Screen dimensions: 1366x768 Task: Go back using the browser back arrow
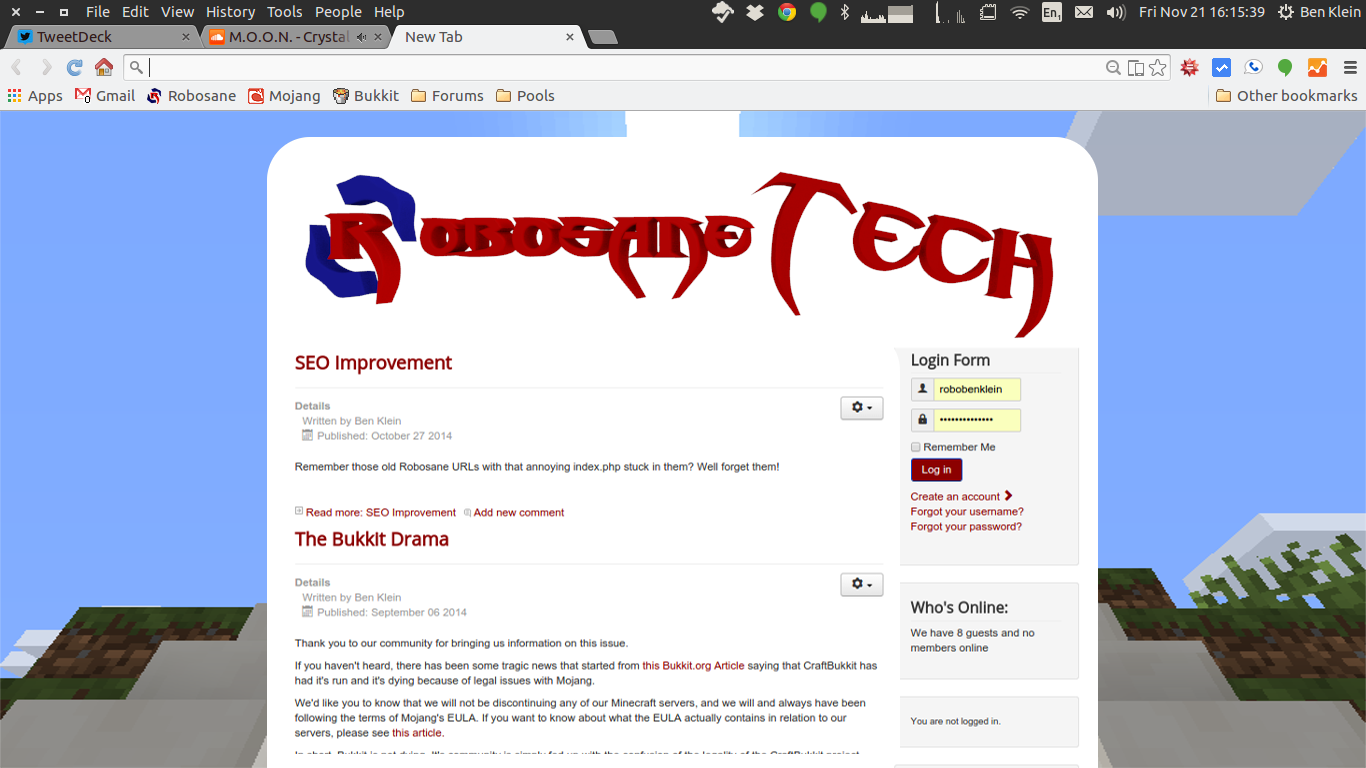[x=16, y=67]
